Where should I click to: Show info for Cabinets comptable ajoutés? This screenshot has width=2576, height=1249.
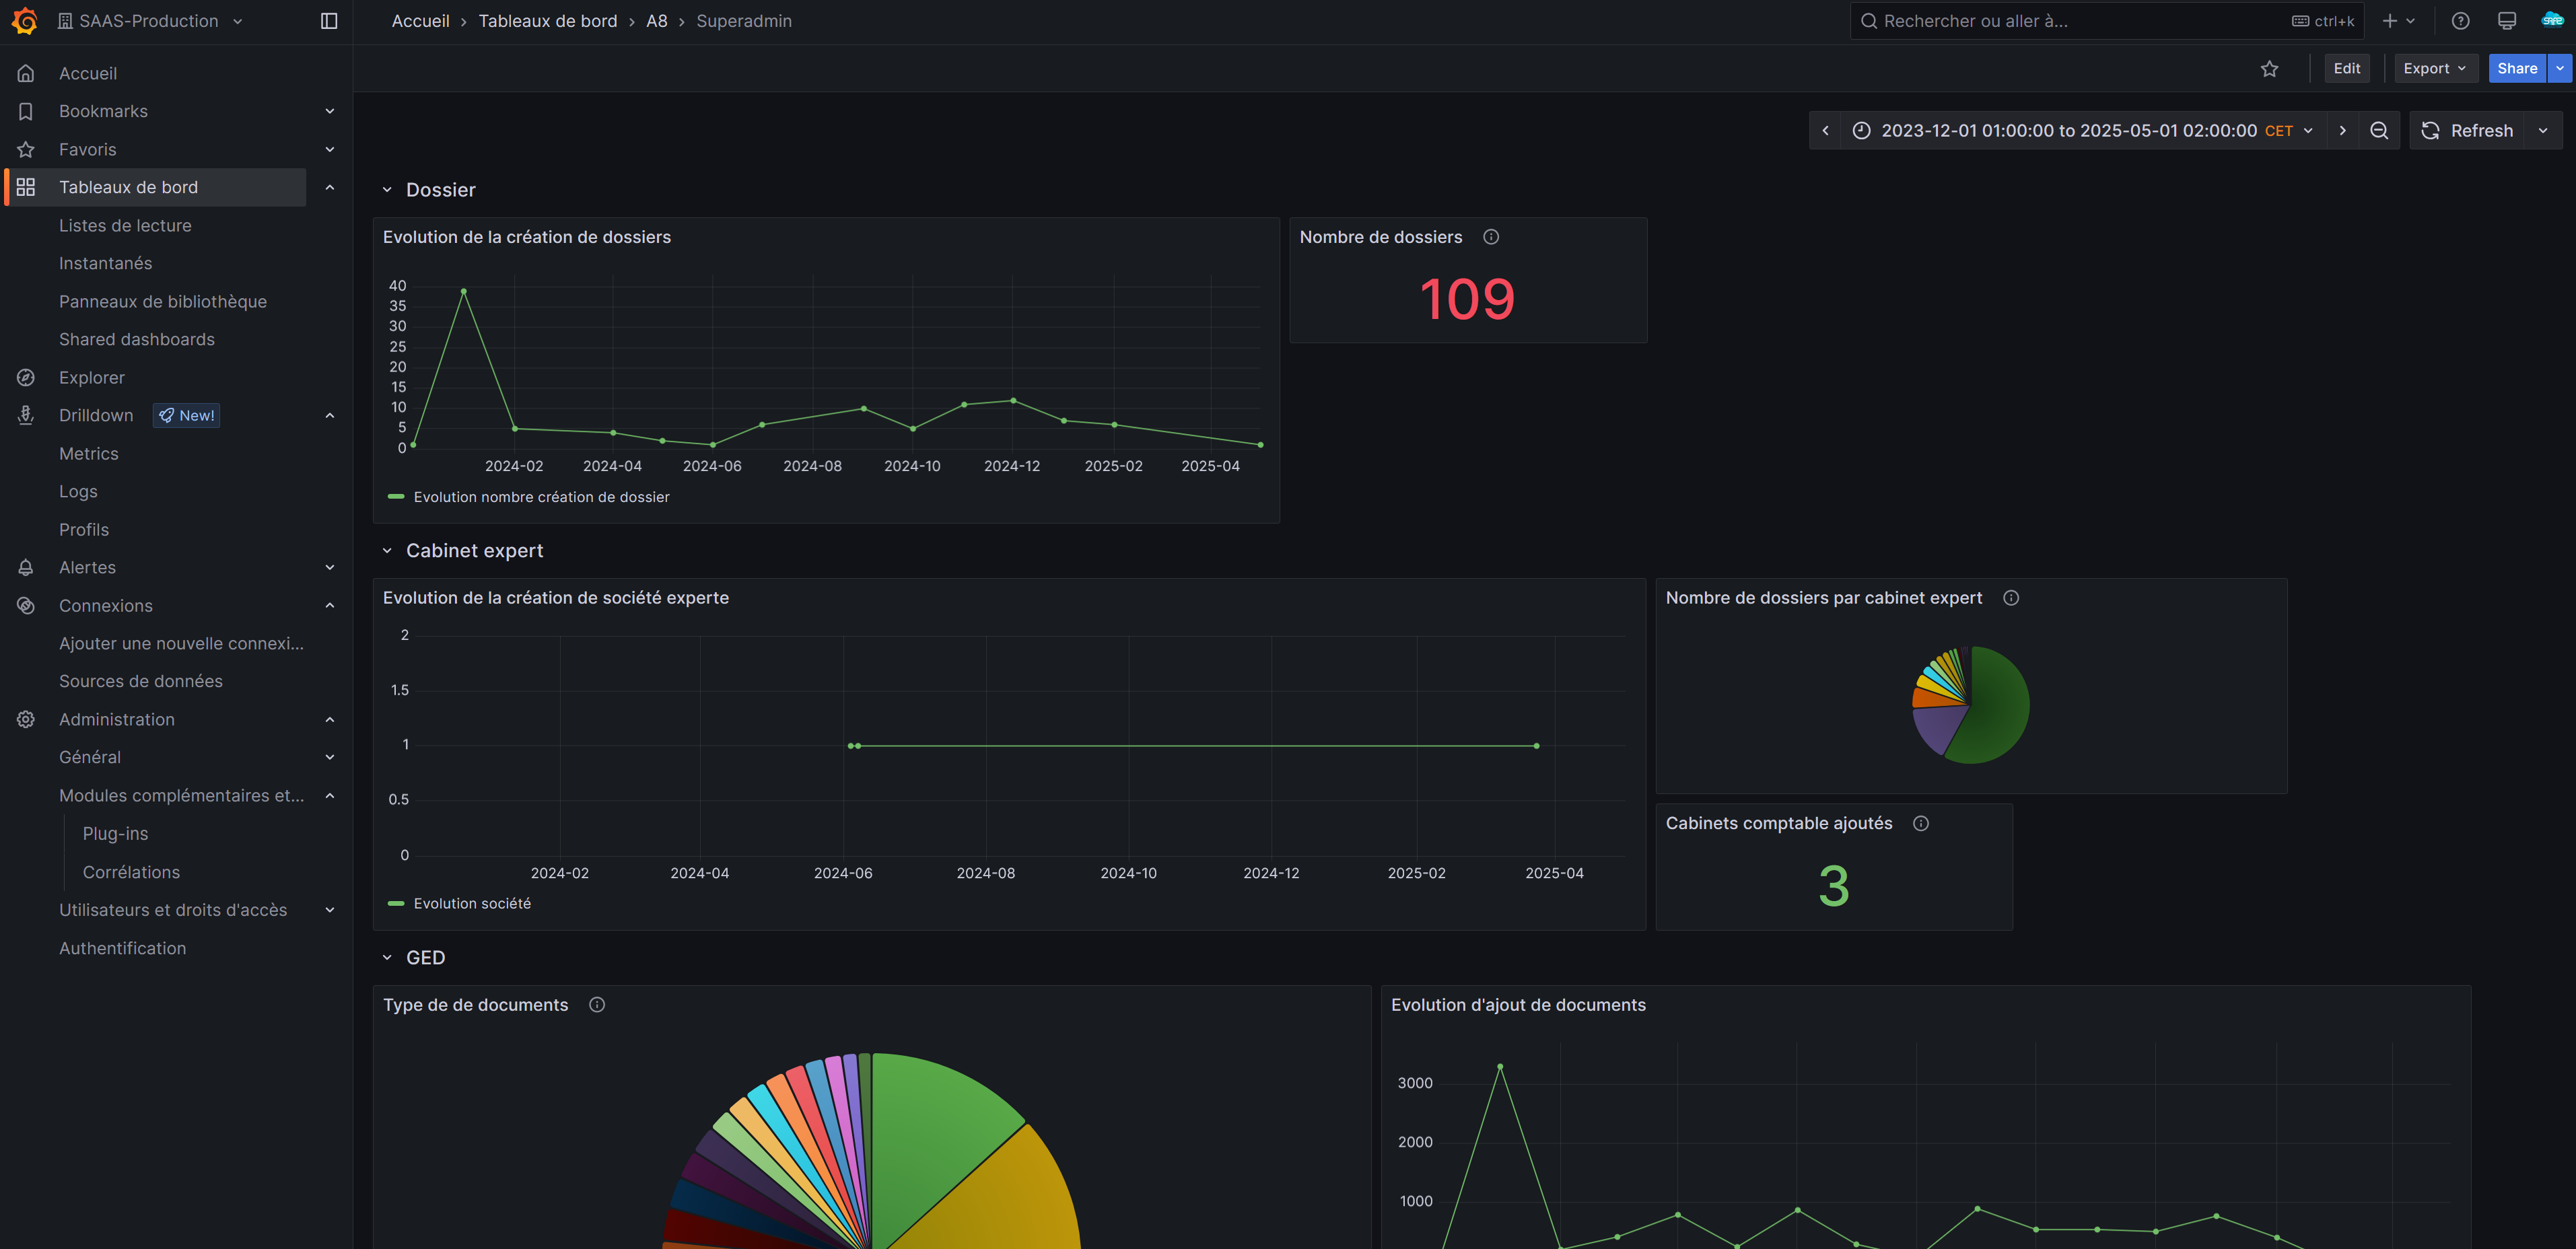pos(1920,823)
